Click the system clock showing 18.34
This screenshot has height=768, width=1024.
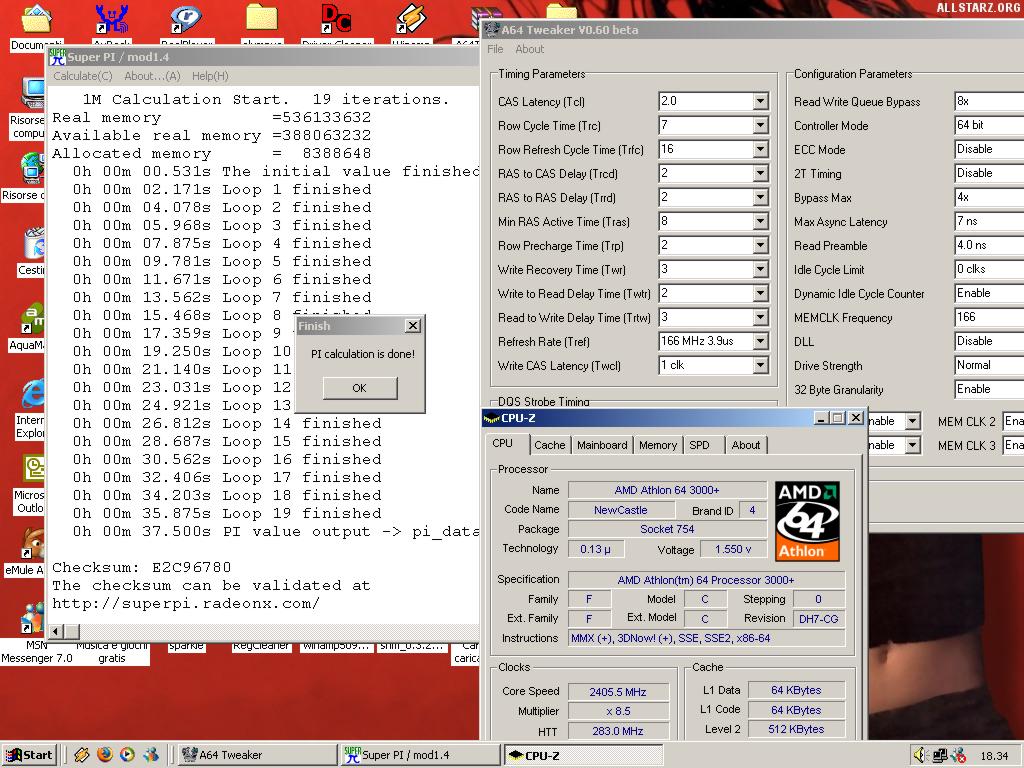pos(994,756)
